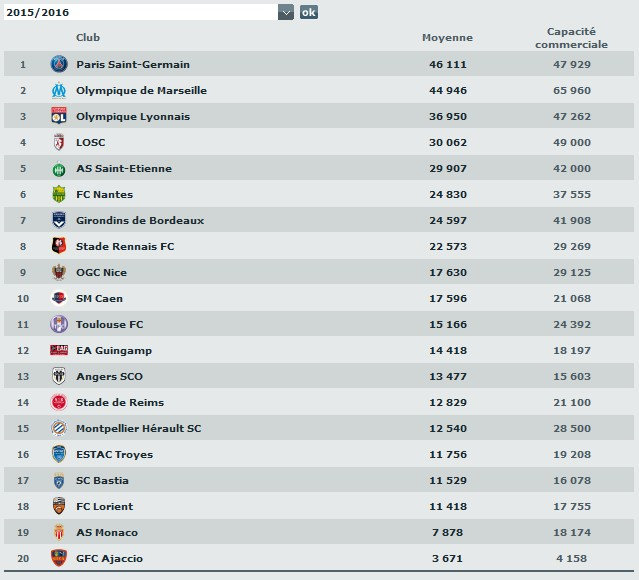Click the Montpellier Hérault SC crest
The image size is (639, 580).
pyautogui.click(x=58, y=428)
